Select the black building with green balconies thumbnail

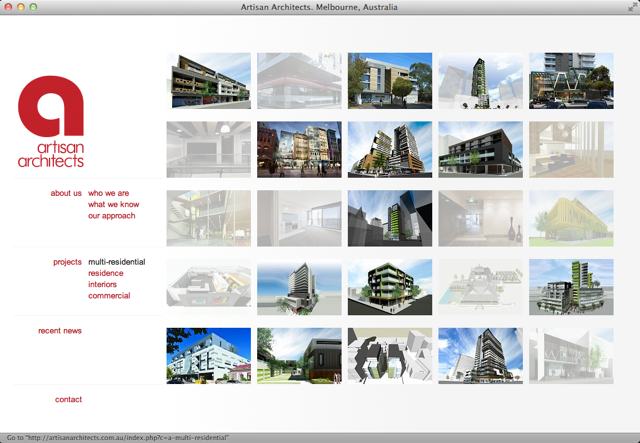click(390, 287)
